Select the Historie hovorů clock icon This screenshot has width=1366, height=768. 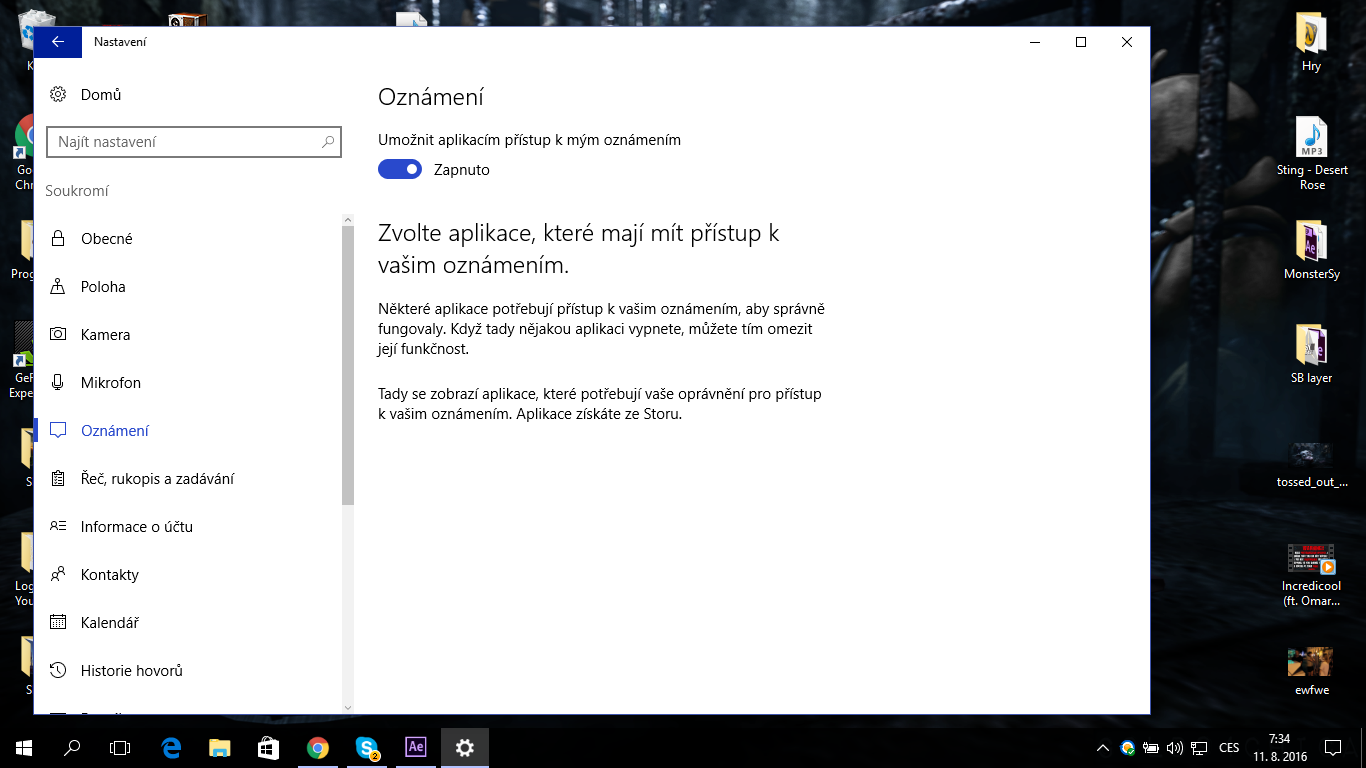click(58, 671)
